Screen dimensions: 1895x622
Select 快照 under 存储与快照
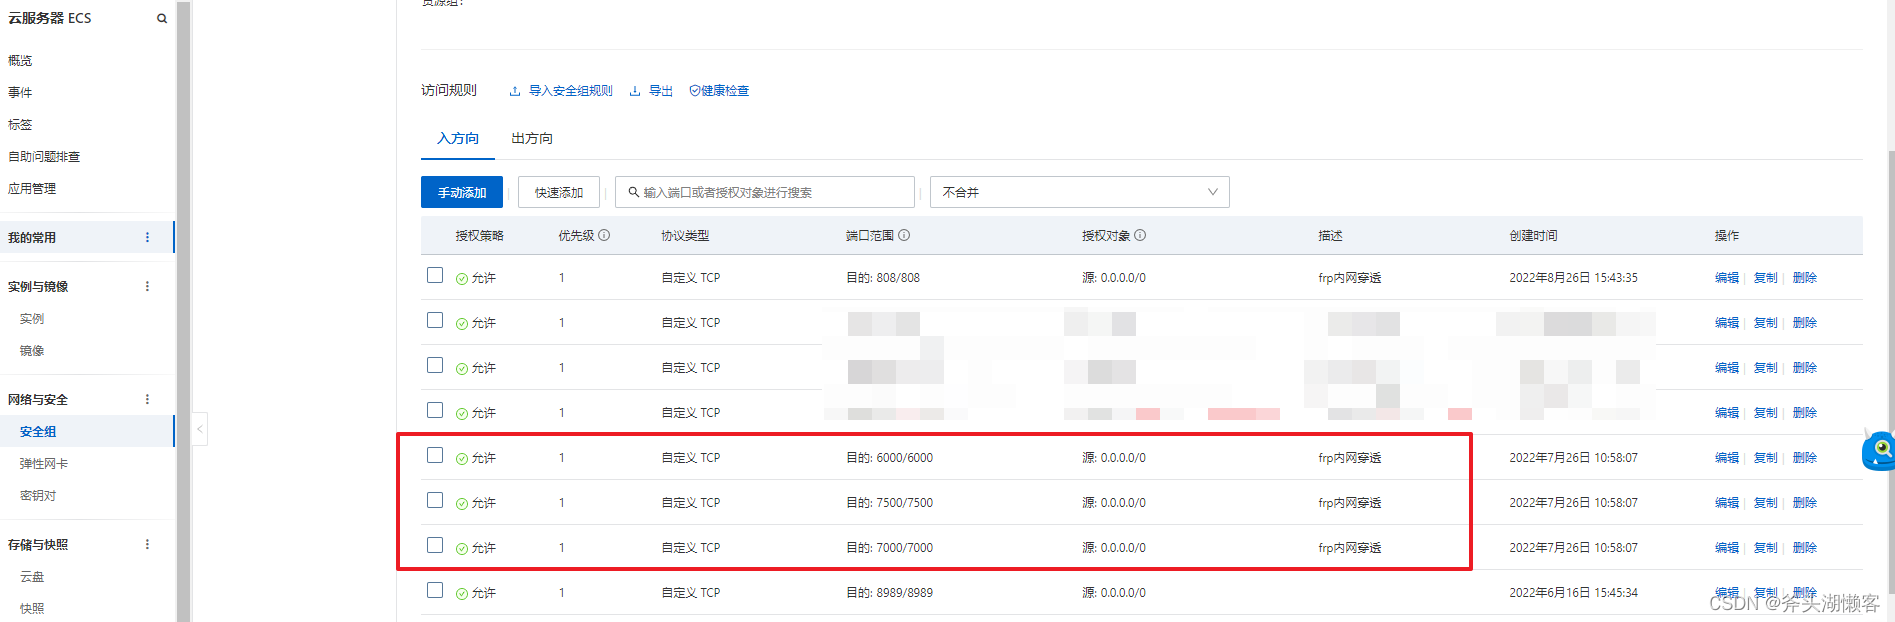pos(32,609)
